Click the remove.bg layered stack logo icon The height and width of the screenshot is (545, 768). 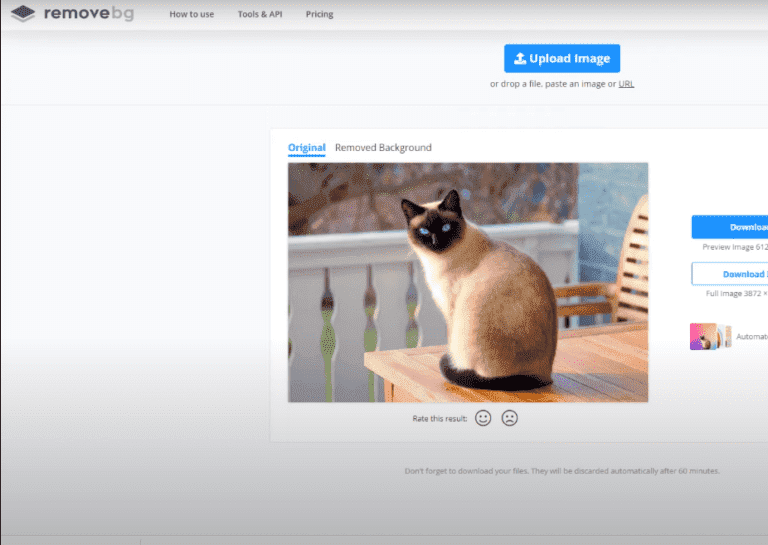23,14
